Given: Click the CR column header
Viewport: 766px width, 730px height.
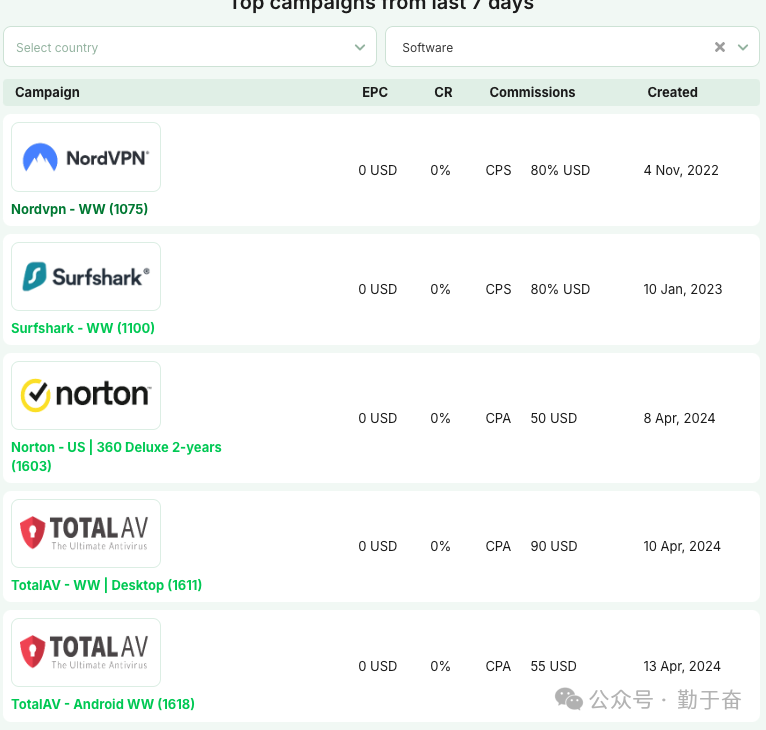Looking at the screenshot, I should pos(443,92).
